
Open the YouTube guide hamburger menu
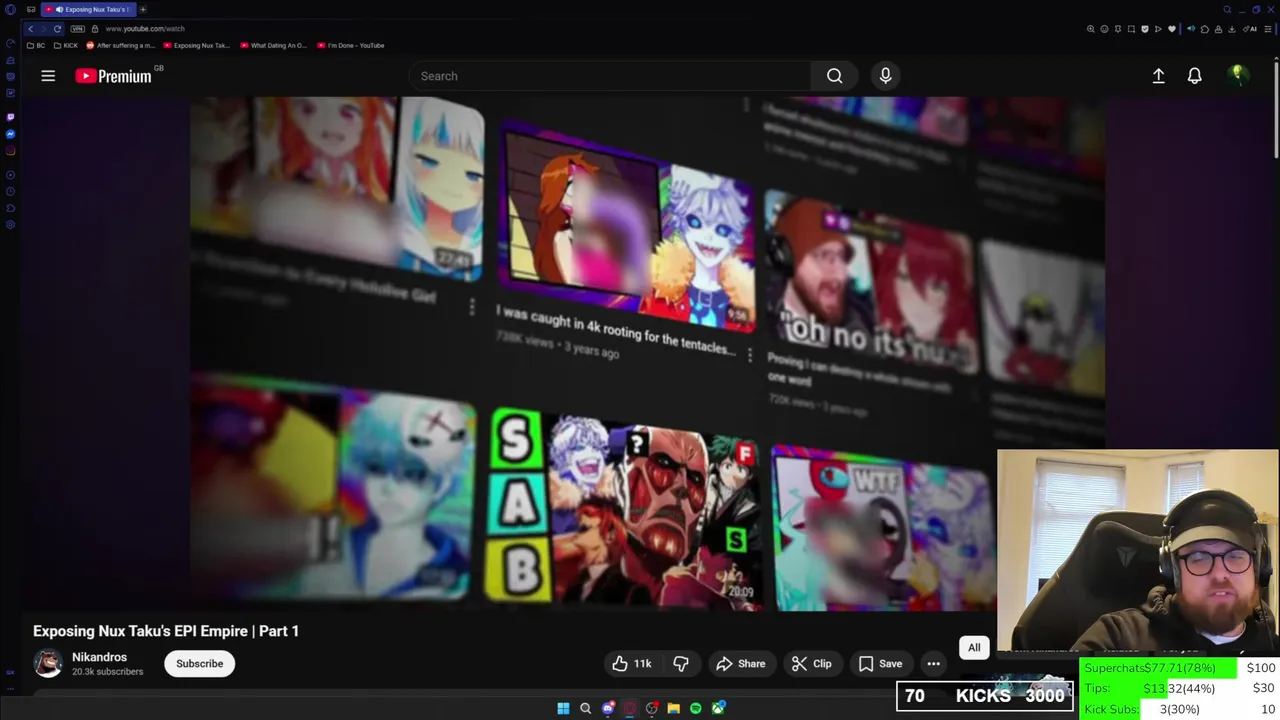48,76
